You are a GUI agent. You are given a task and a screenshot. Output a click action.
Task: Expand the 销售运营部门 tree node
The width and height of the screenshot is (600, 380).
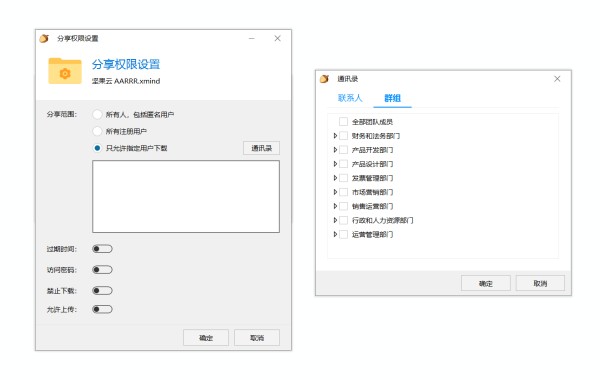pyautogui.click(x=335, y=206)
